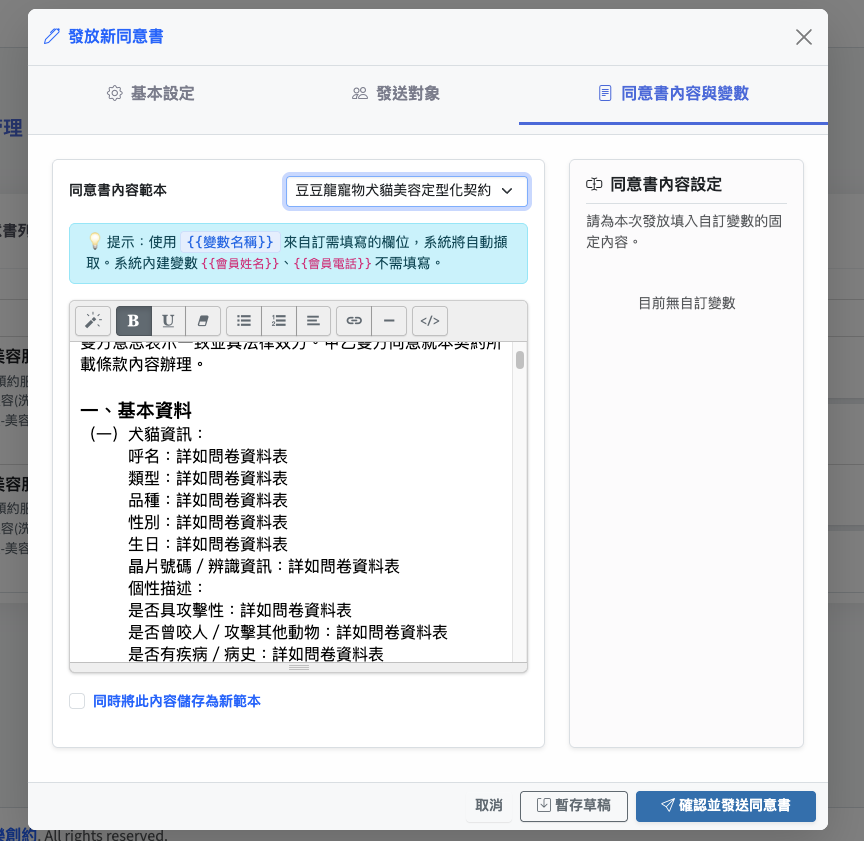Close the 發放新同意書 dialog
This screenshot has height=841, width=864.
804,37
